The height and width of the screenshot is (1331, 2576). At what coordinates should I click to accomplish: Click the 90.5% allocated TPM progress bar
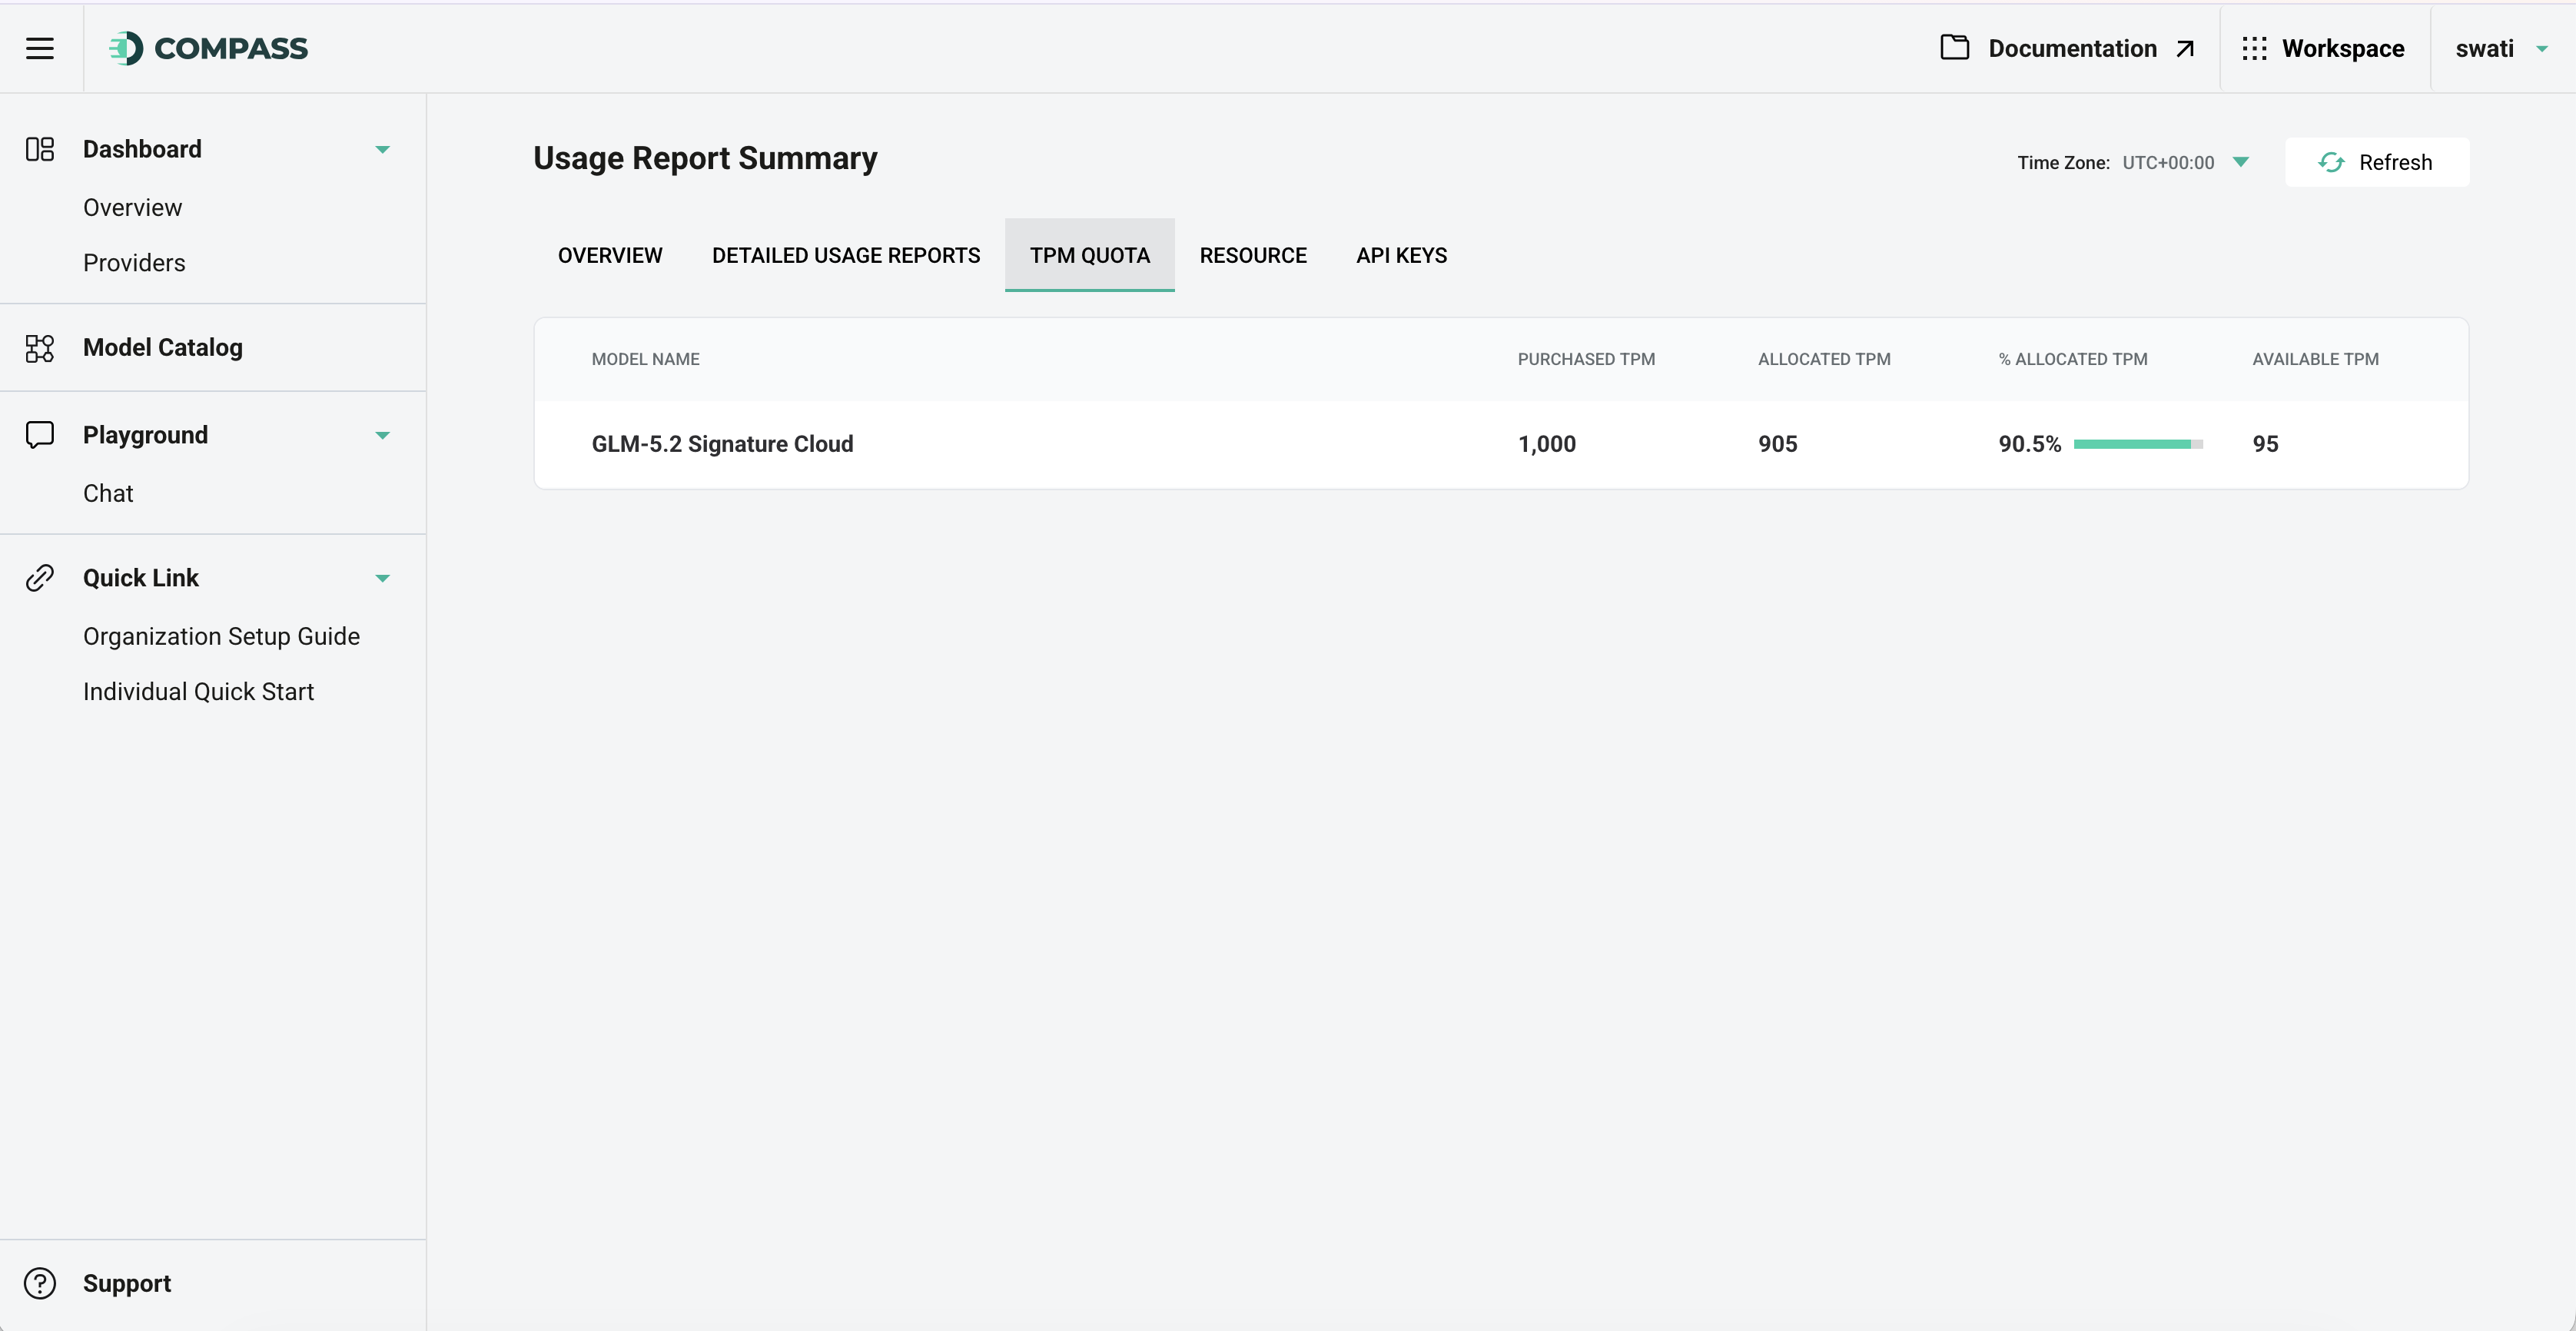[2138, 444]
